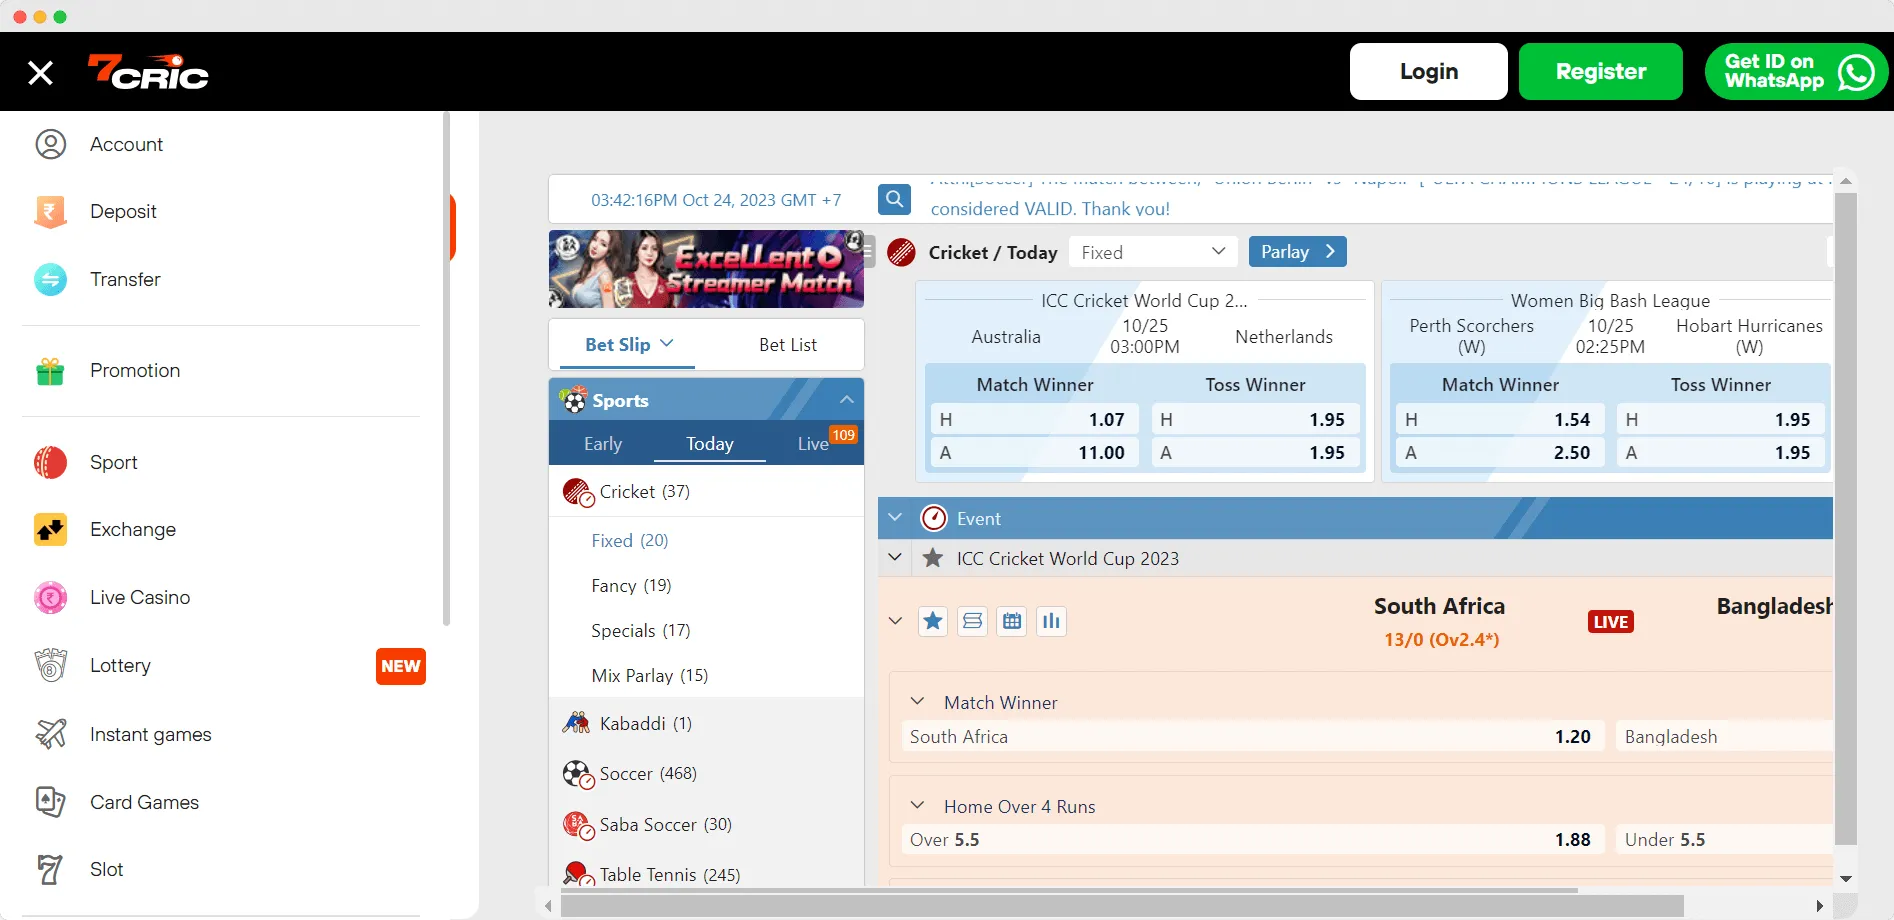The width and height of the screenshot is (1894, 920).
Task: Bet on South Africa at 1.20
Action: pos(1253,736)
